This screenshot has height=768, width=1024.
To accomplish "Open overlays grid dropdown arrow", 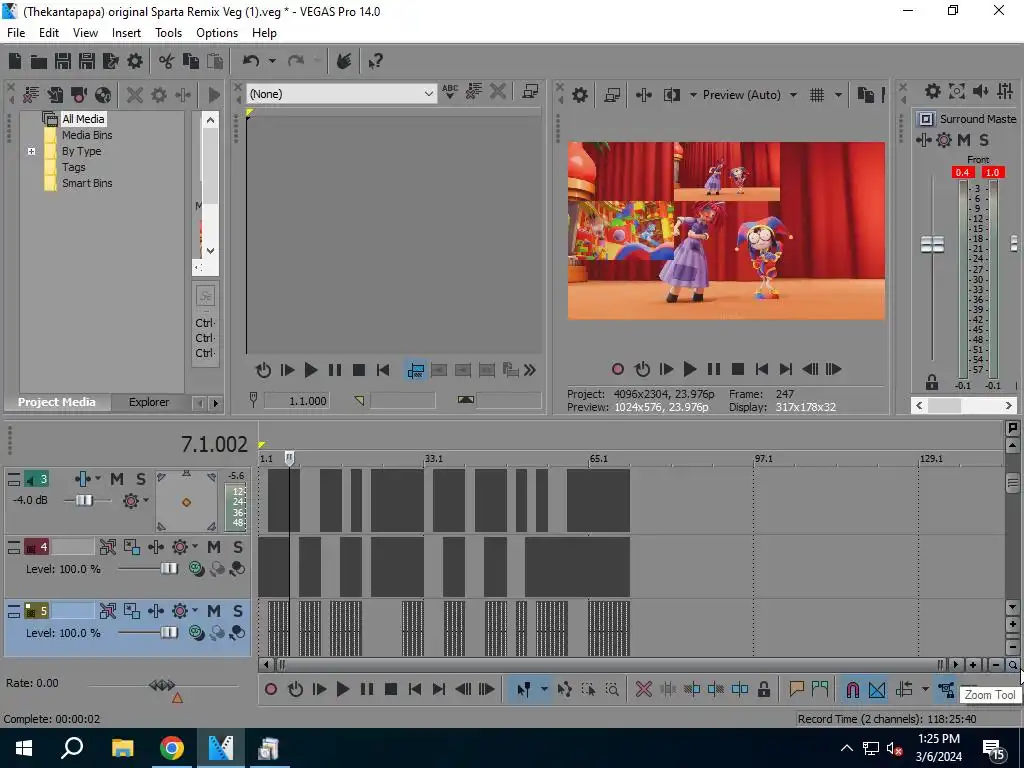I will 838,95.
